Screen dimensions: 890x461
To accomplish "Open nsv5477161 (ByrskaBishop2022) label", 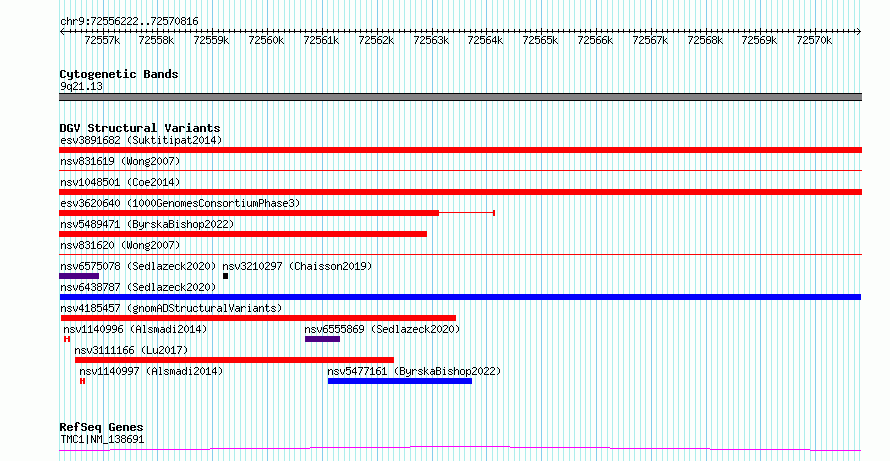I will coord(414,371).
